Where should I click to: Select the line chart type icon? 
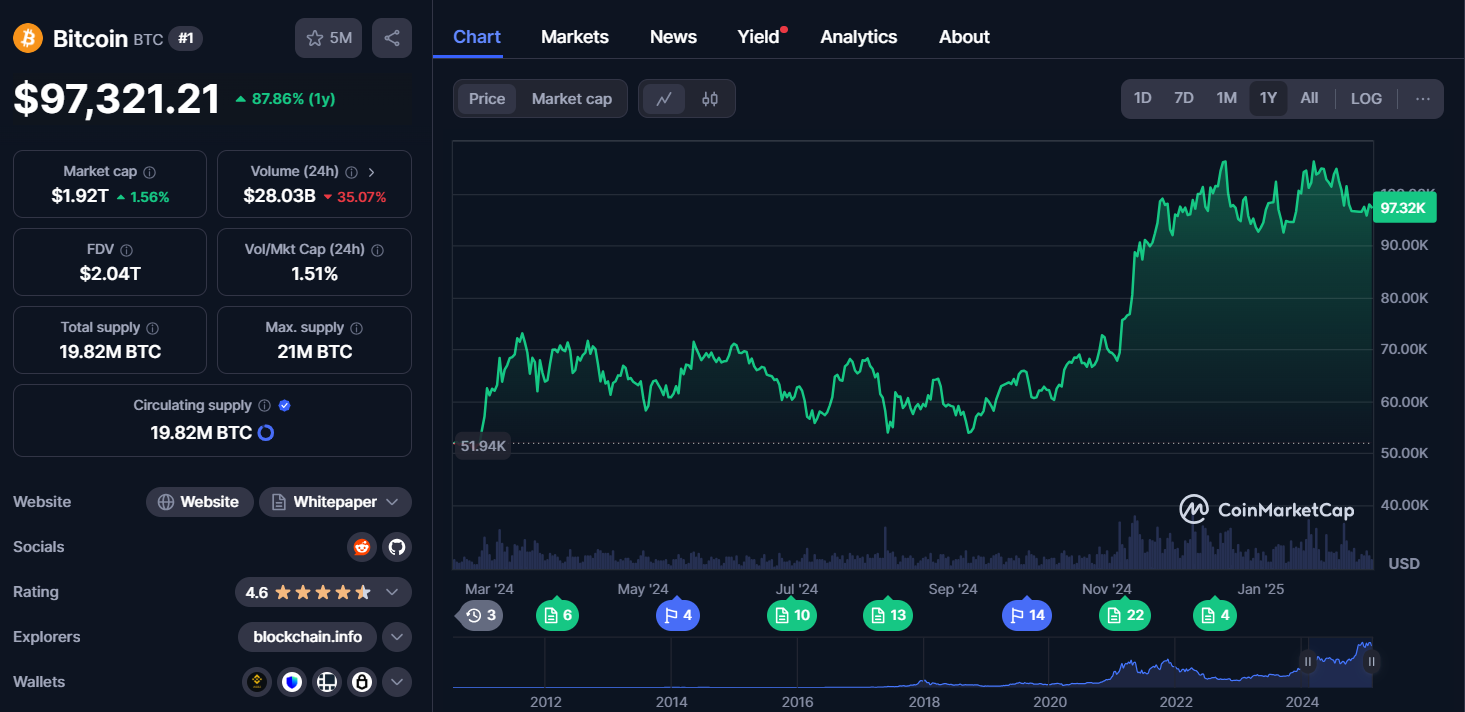(664, 99)
